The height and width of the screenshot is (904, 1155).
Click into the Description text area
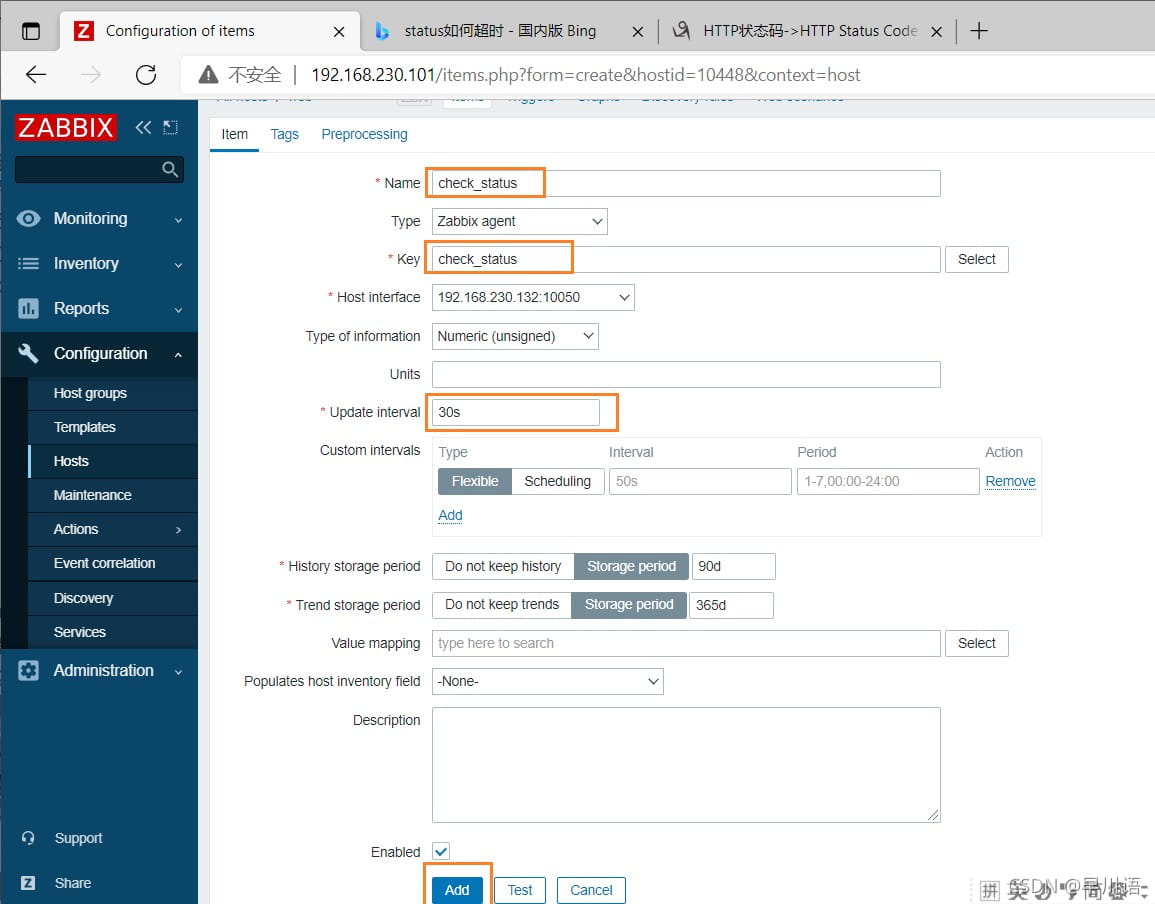point(686,764)
